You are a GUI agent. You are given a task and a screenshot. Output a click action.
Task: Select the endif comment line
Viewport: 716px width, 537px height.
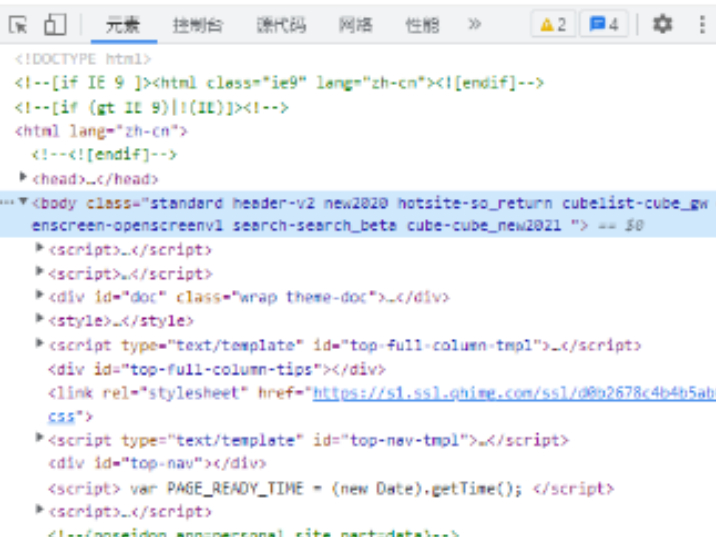pos(104,155)
